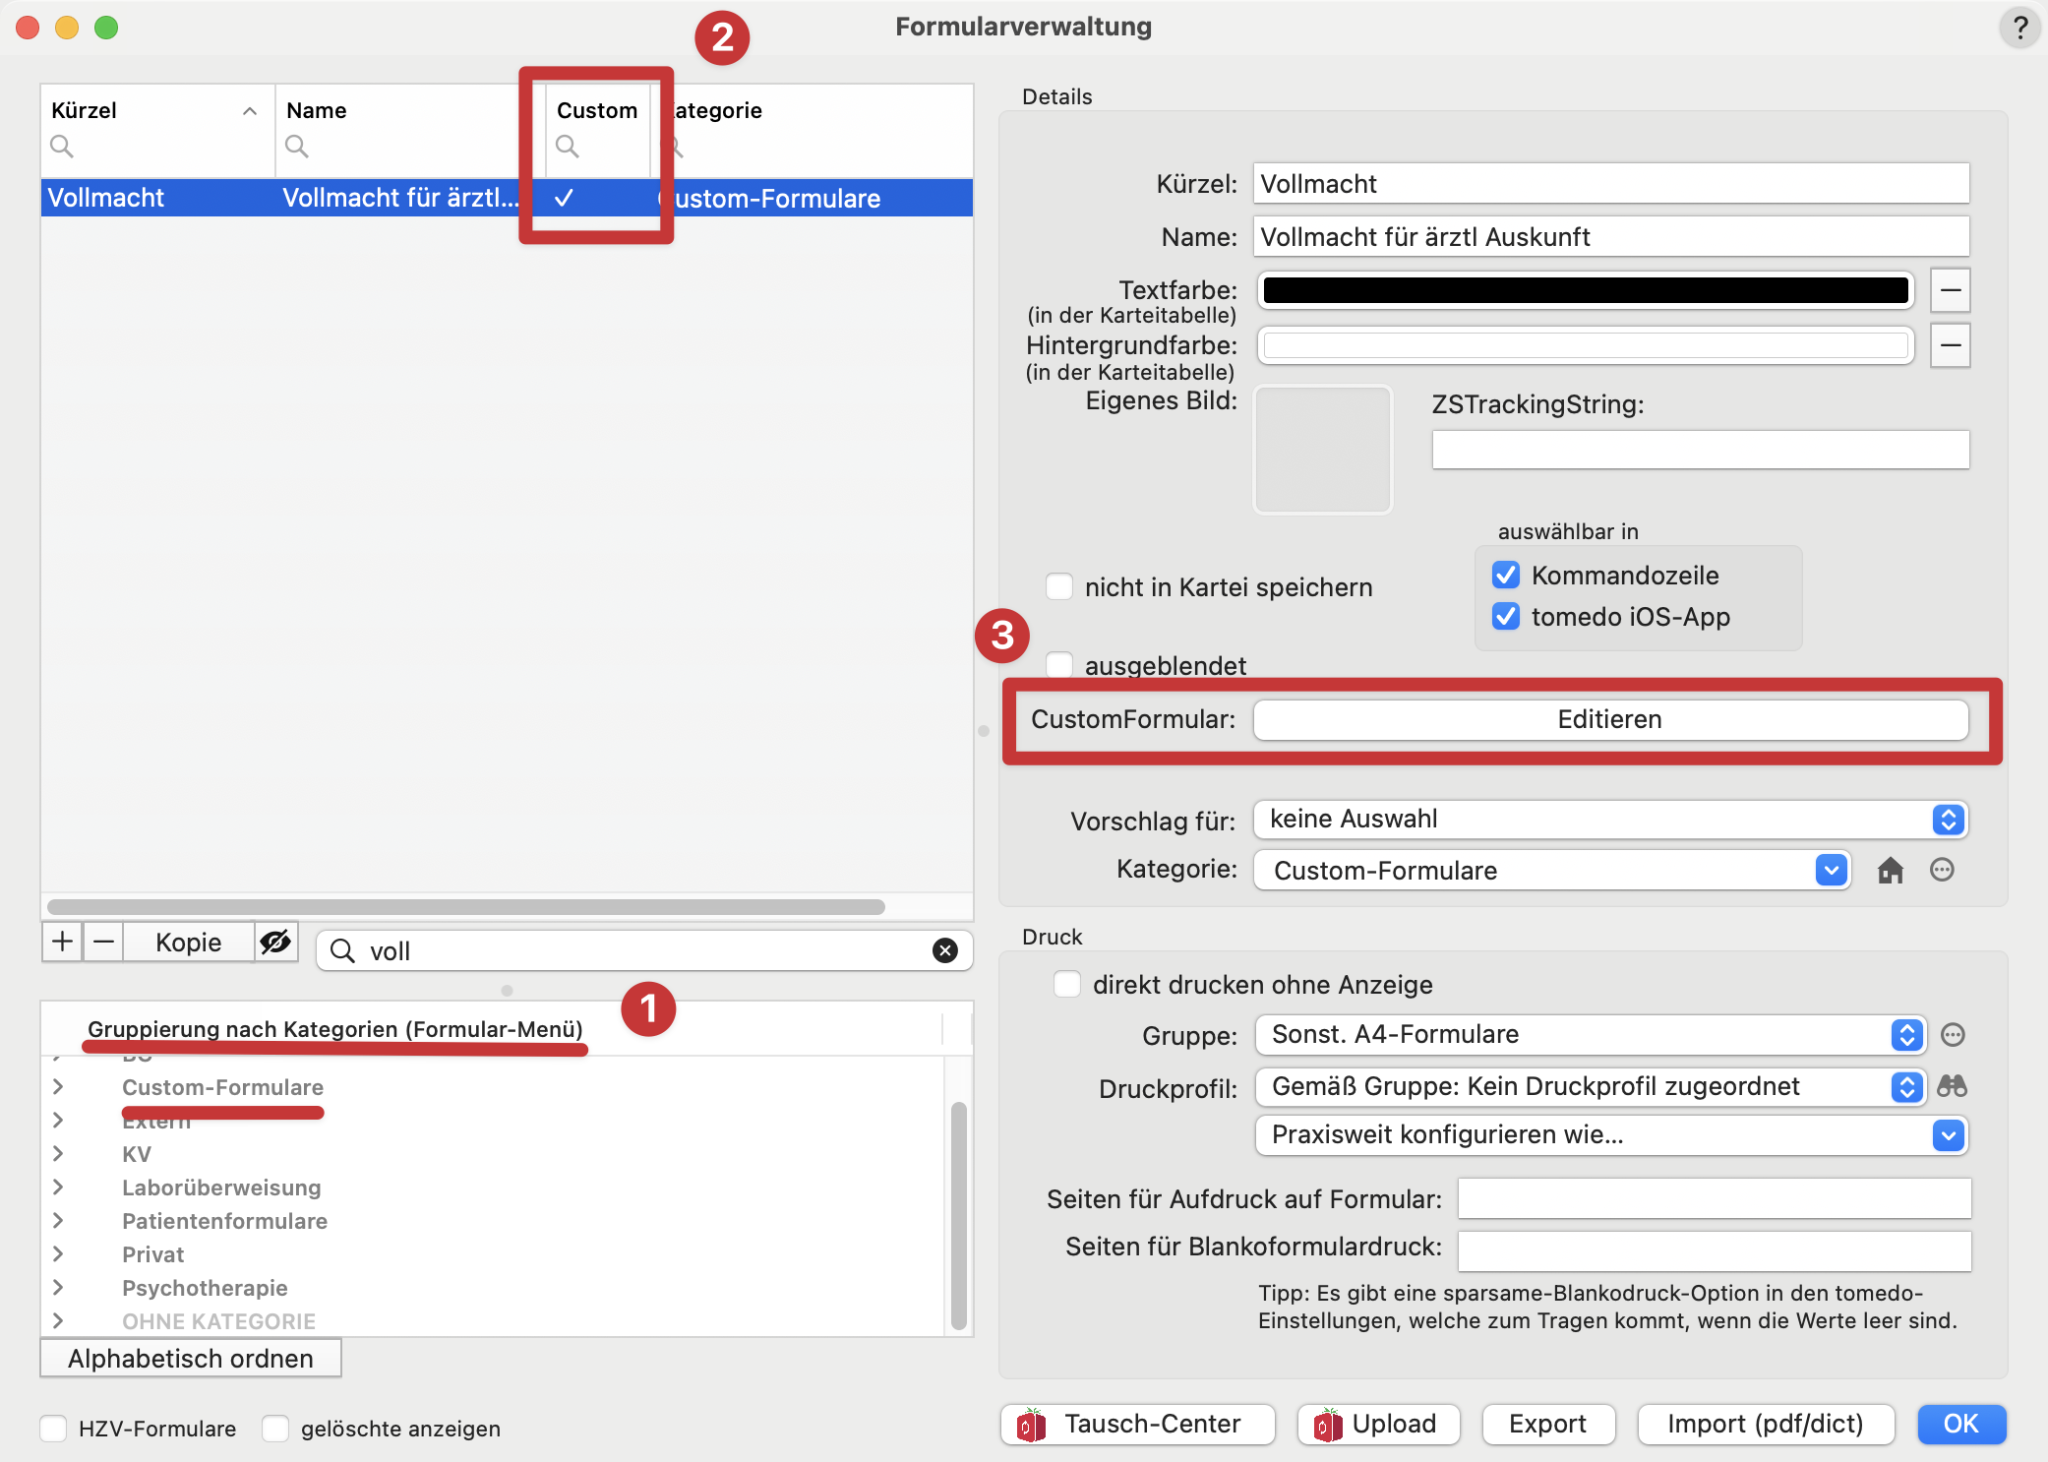2048x1462 pixels.
Task: Click the binoculars icon beside Druckprofil
Action: point(1952,1086)
